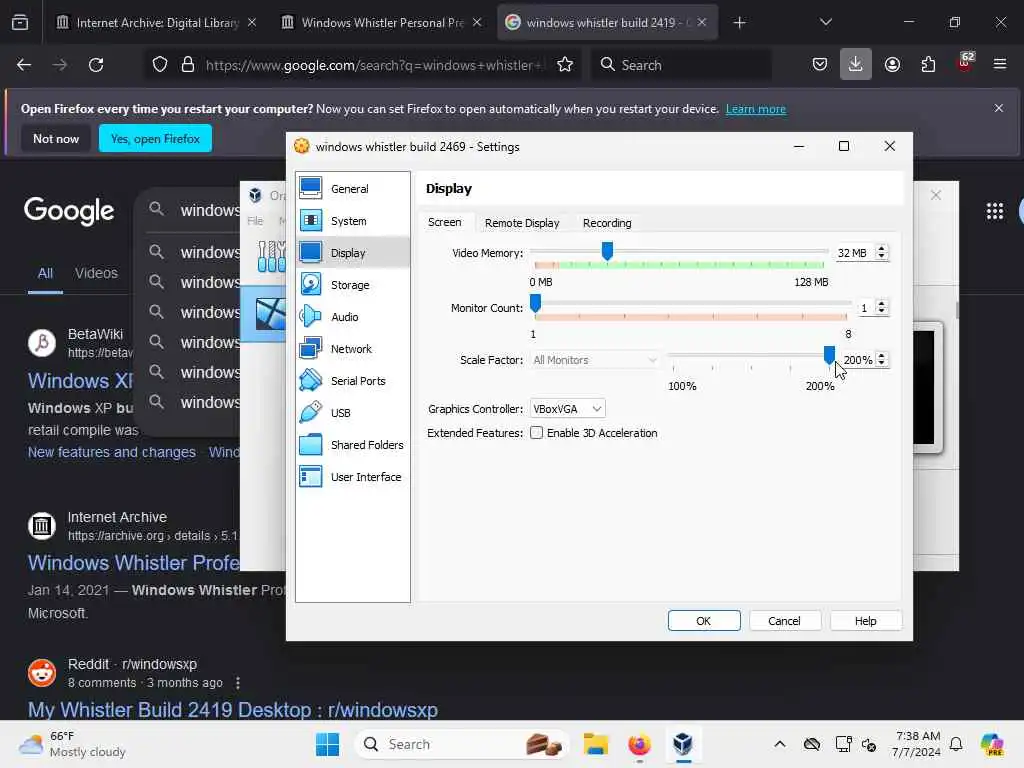The width and height of the screenshot is (1024, 768).
Task: Open Storage settings category icon
Action: (x=310, y=284)
